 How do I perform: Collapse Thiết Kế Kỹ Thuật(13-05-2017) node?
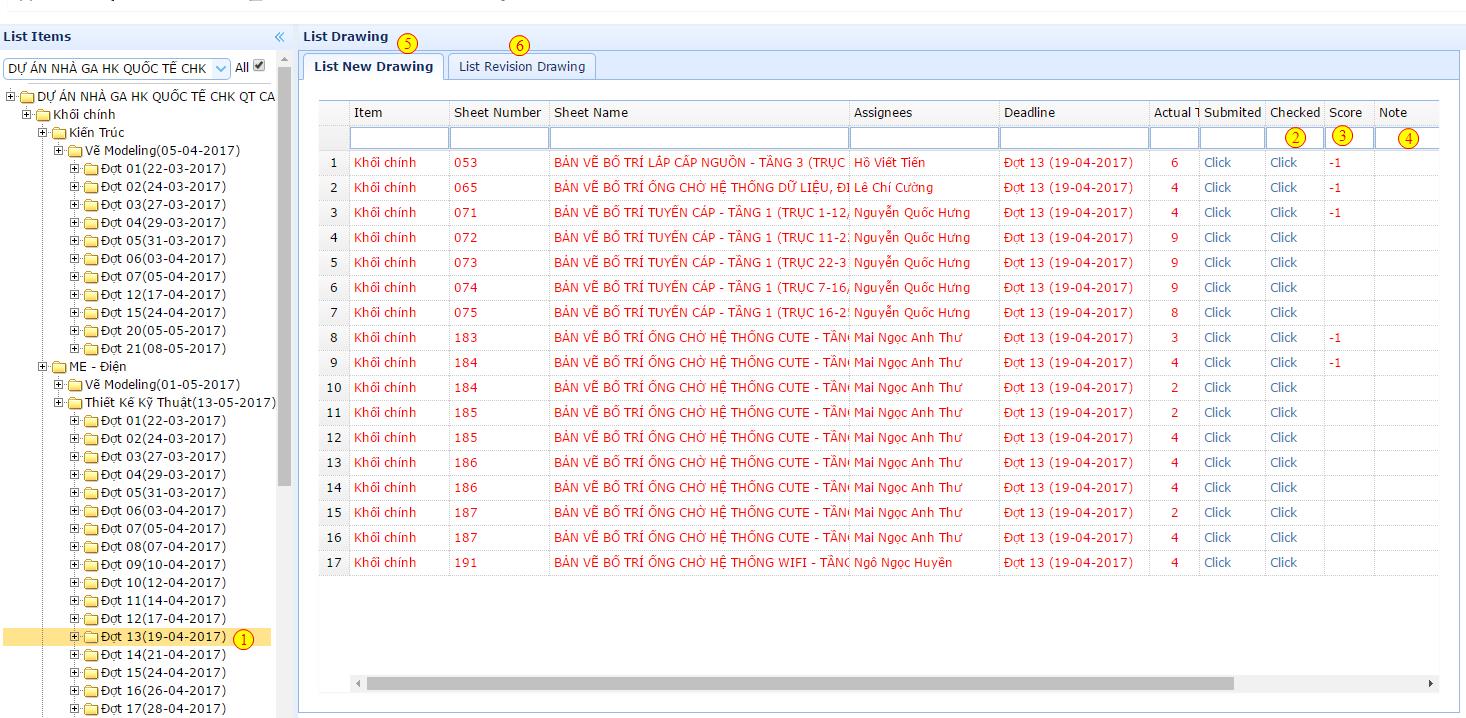59,403
